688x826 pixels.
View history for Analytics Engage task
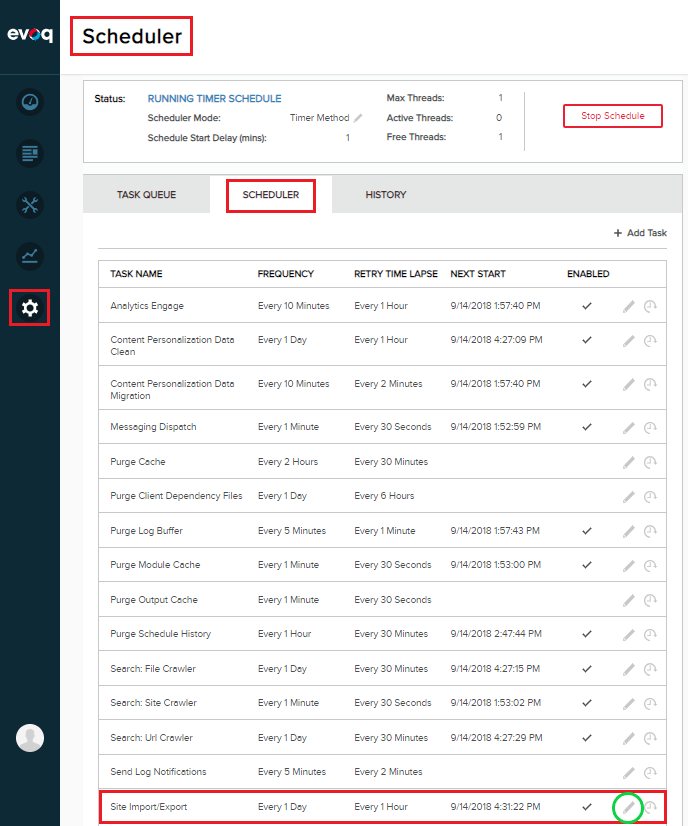point(650,306)
